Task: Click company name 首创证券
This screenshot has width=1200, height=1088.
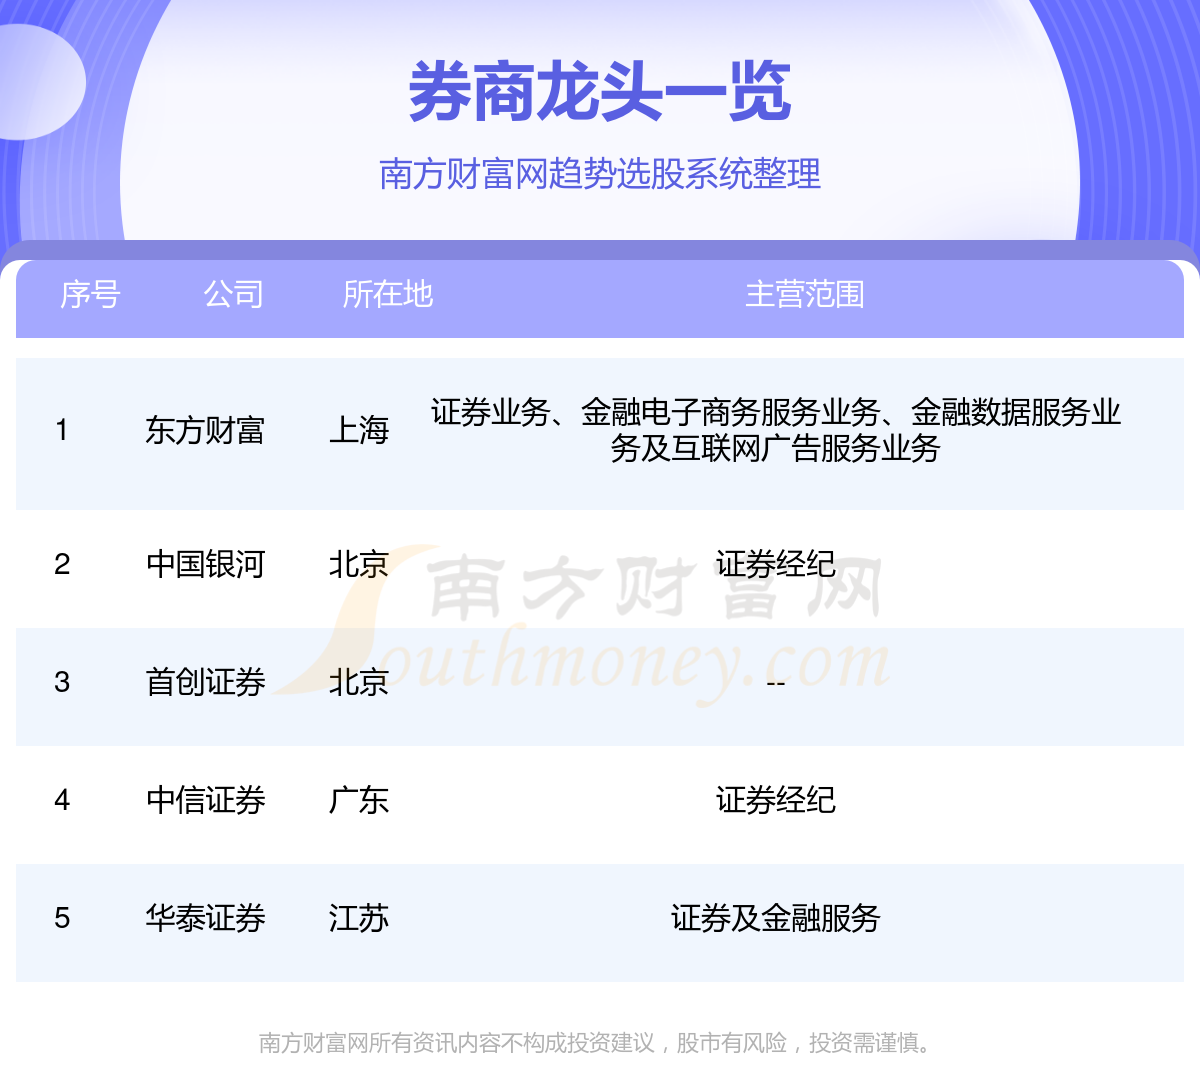Action: click(205, 682)
